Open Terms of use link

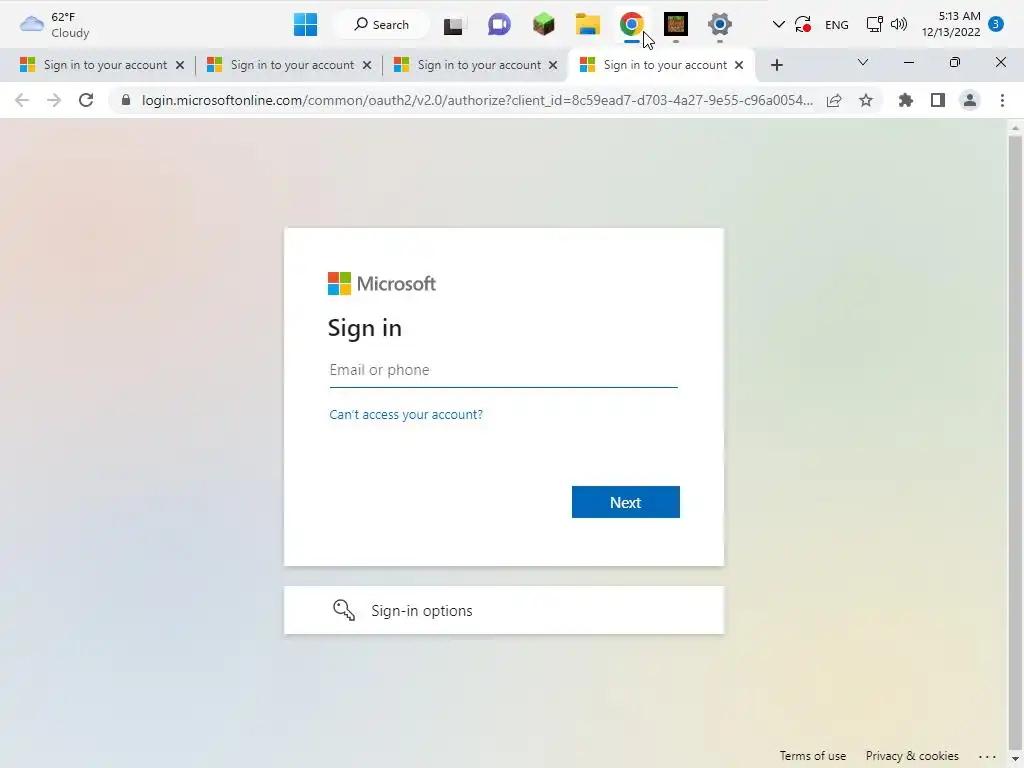point(812,756)
